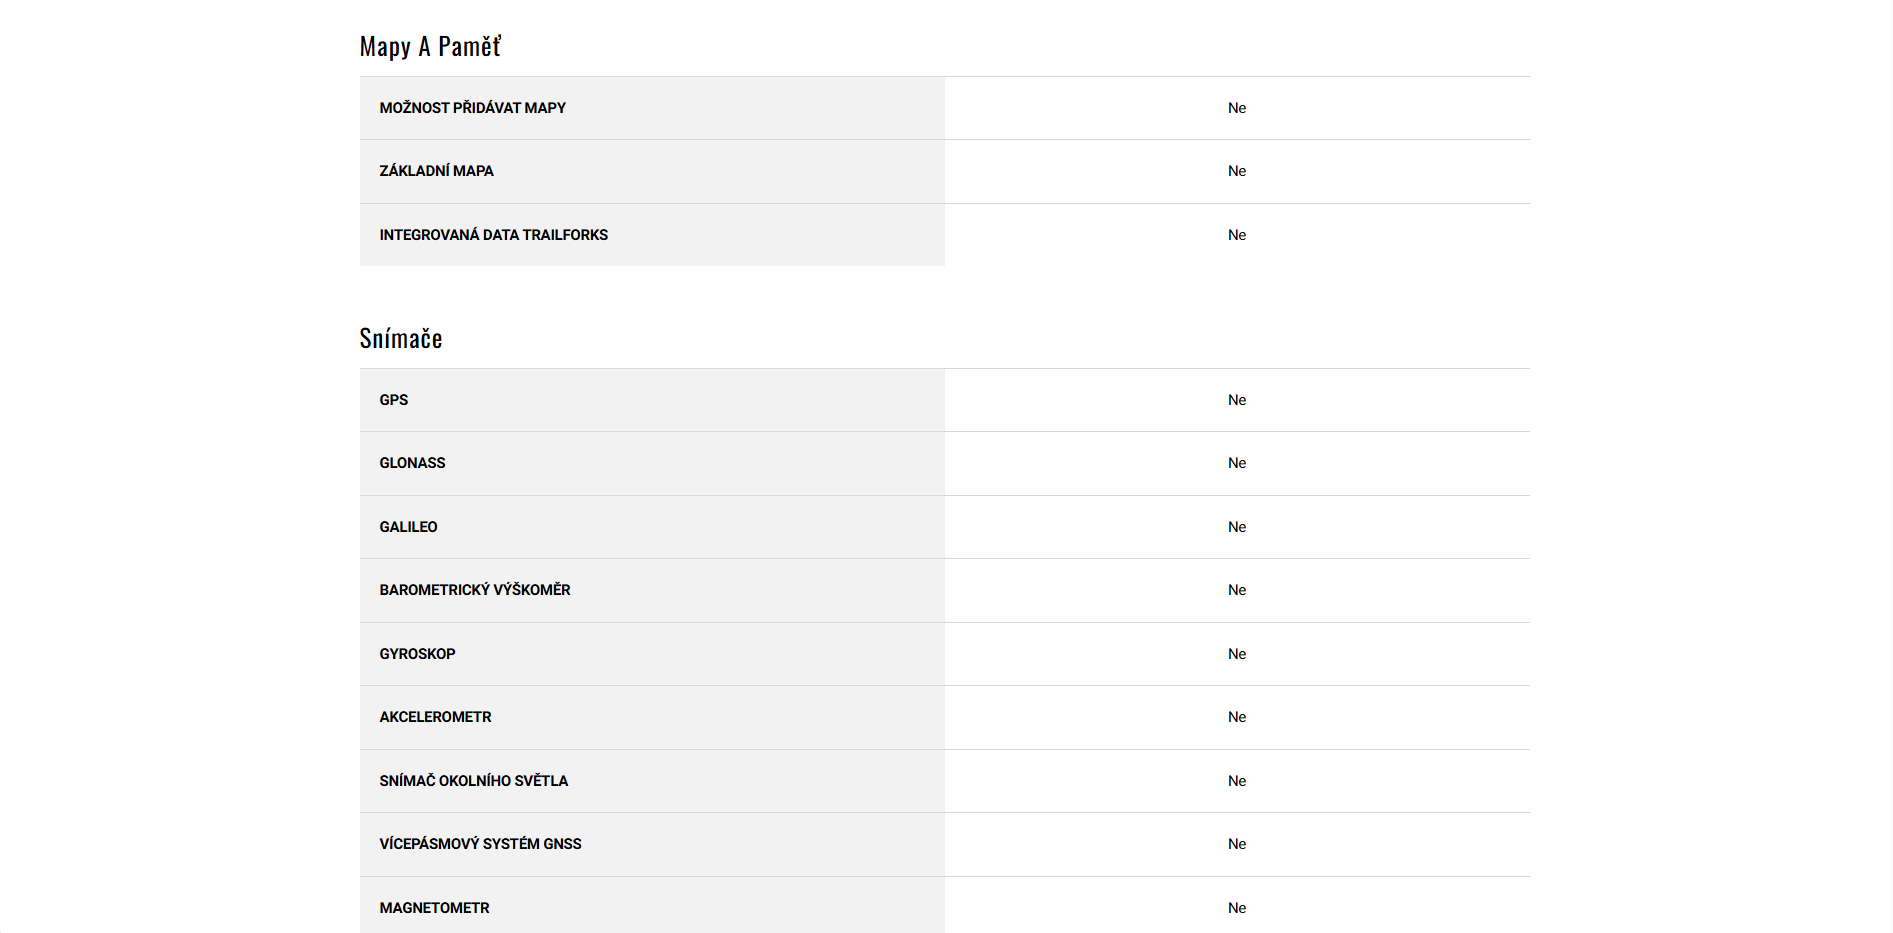Select the Snímač okolního světla label
The image size is (1893, 933).
(473, 781)
